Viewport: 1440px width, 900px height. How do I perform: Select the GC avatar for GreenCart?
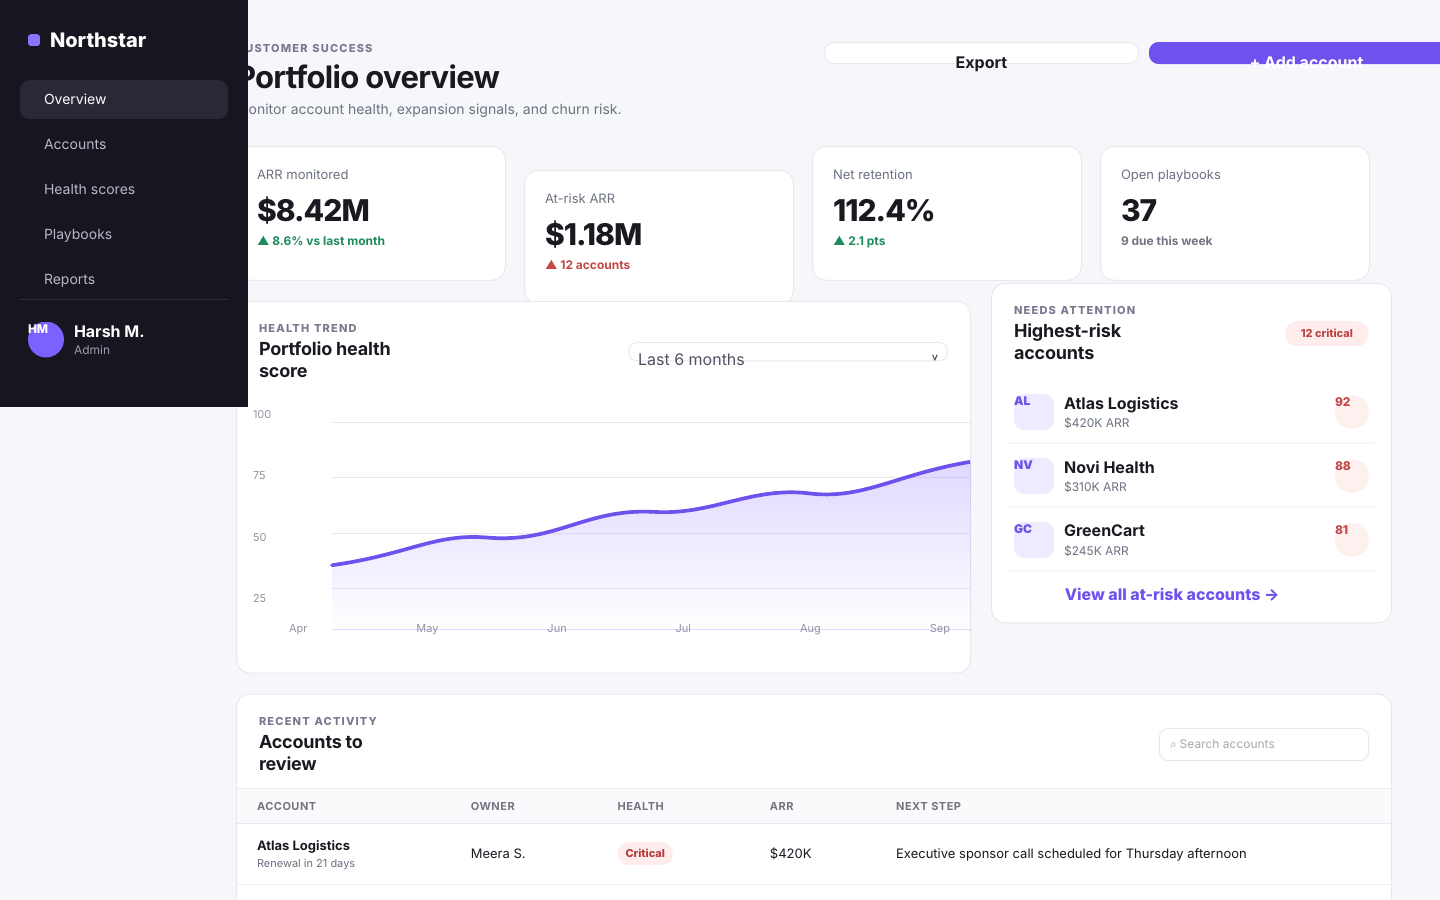(1034, 540)
